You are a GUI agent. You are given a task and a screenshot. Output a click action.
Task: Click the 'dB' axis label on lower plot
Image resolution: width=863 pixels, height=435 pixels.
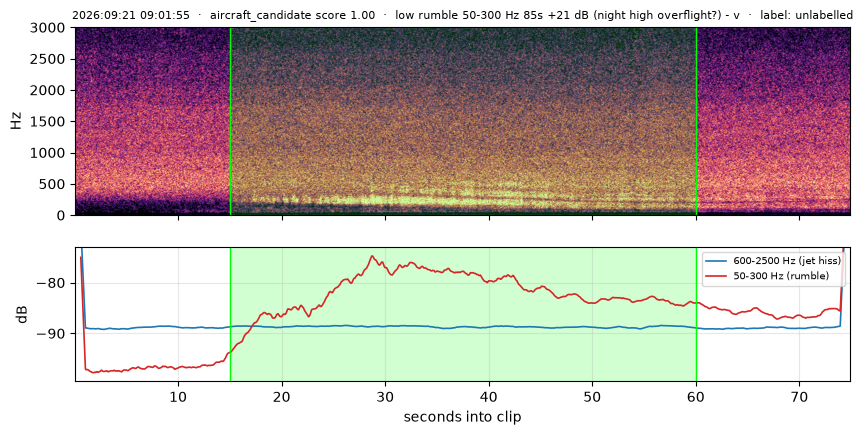(22, 314)
